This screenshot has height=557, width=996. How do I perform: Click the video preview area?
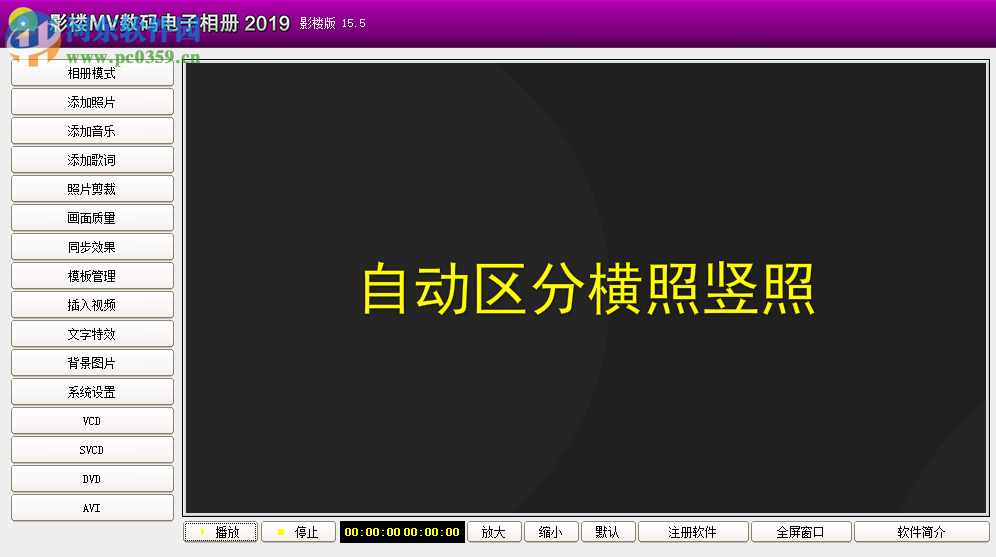(x=586, y=288)
